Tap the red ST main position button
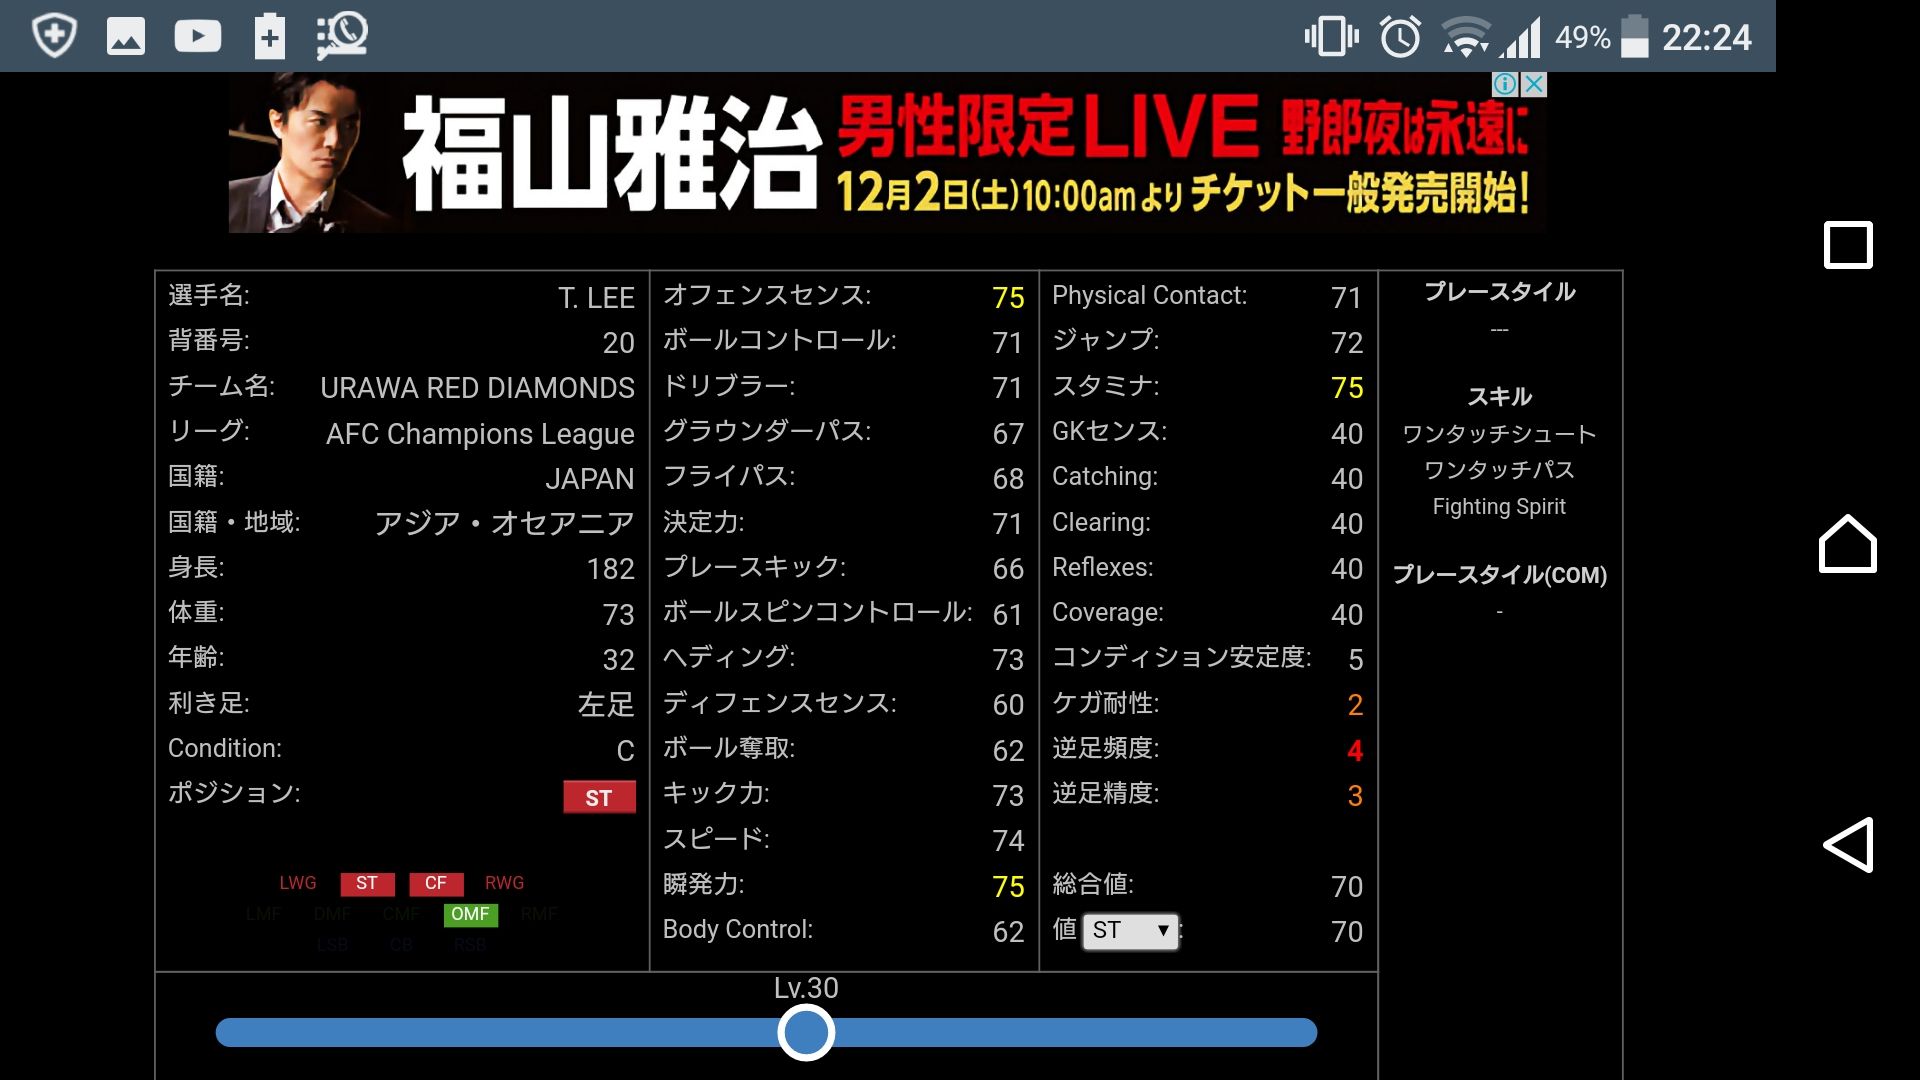The image size is (1920, 1080). click(x=598, y=798)
